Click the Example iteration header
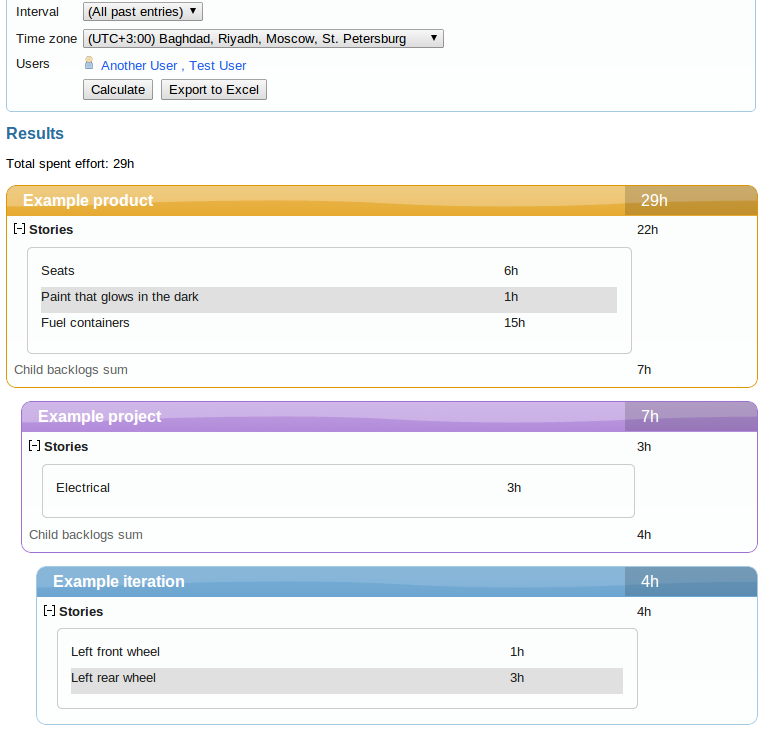Image resolution: width=775 pixels, height=742 pixels. [119, 582]
